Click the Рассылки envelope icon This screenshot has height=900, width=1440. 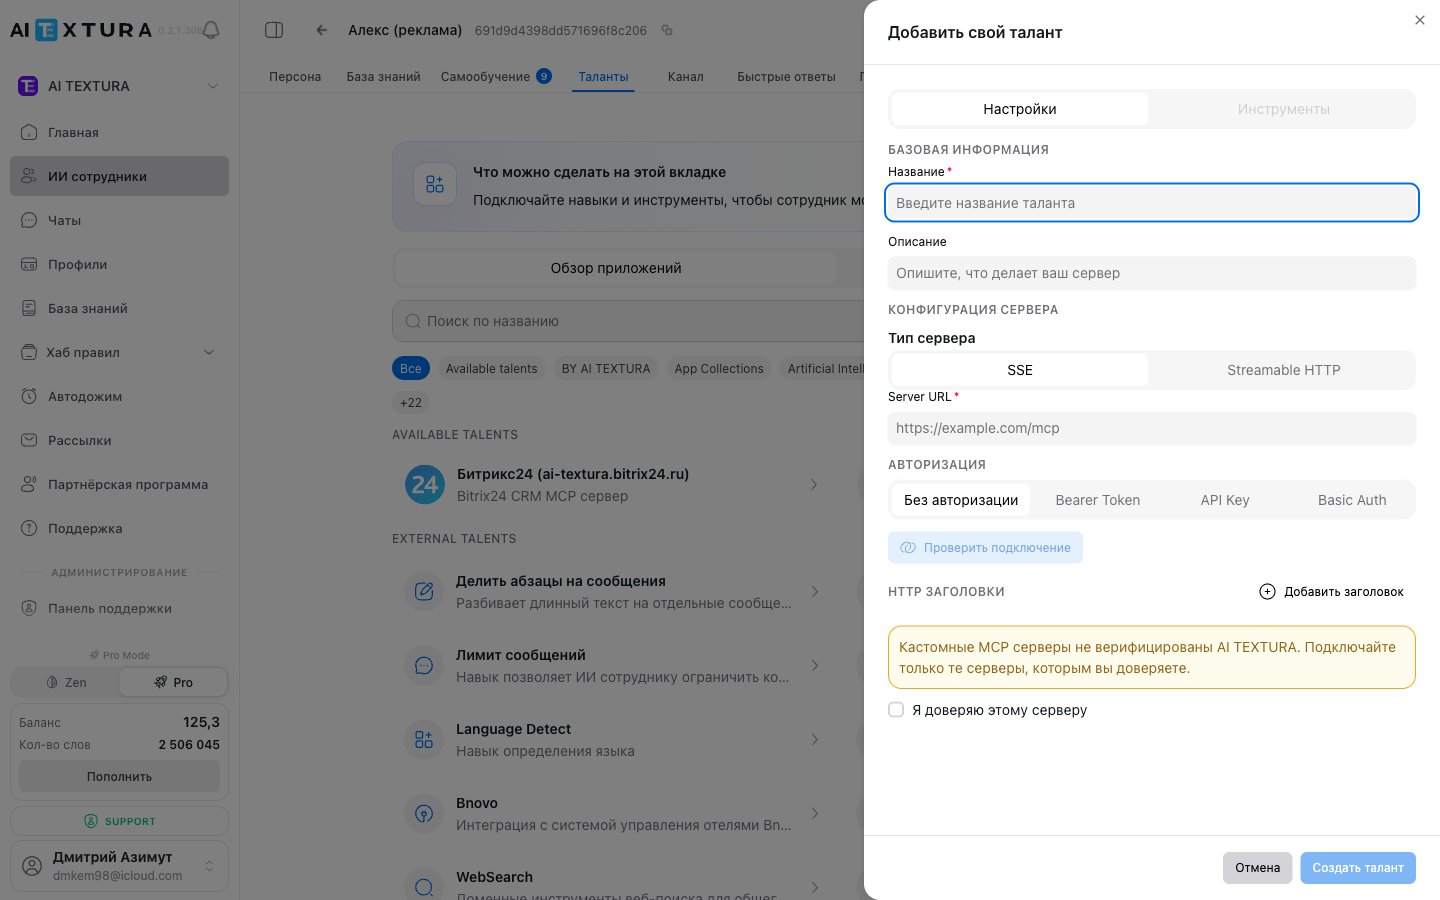pyautogui.click(x=29, y=440)
